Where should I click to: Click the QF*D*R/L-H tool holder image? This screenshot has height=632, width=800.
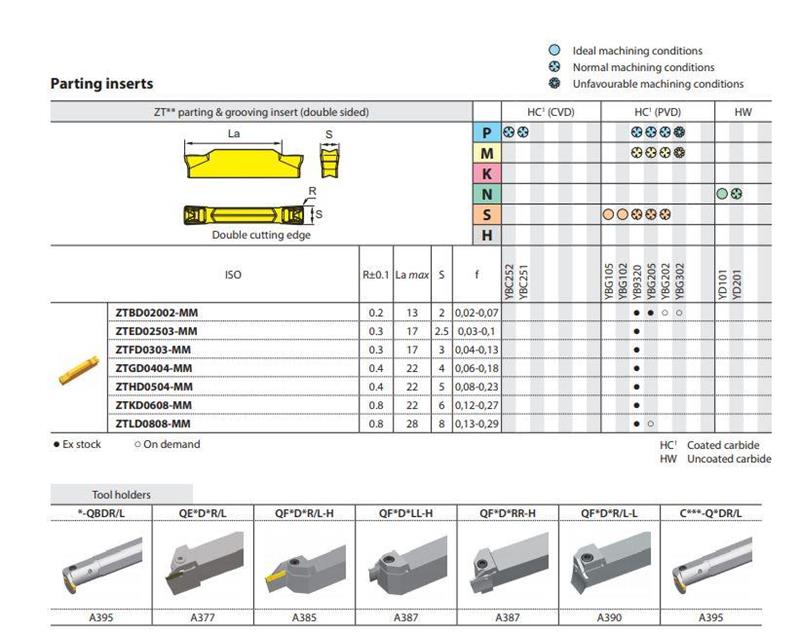[x=300, y=565]
